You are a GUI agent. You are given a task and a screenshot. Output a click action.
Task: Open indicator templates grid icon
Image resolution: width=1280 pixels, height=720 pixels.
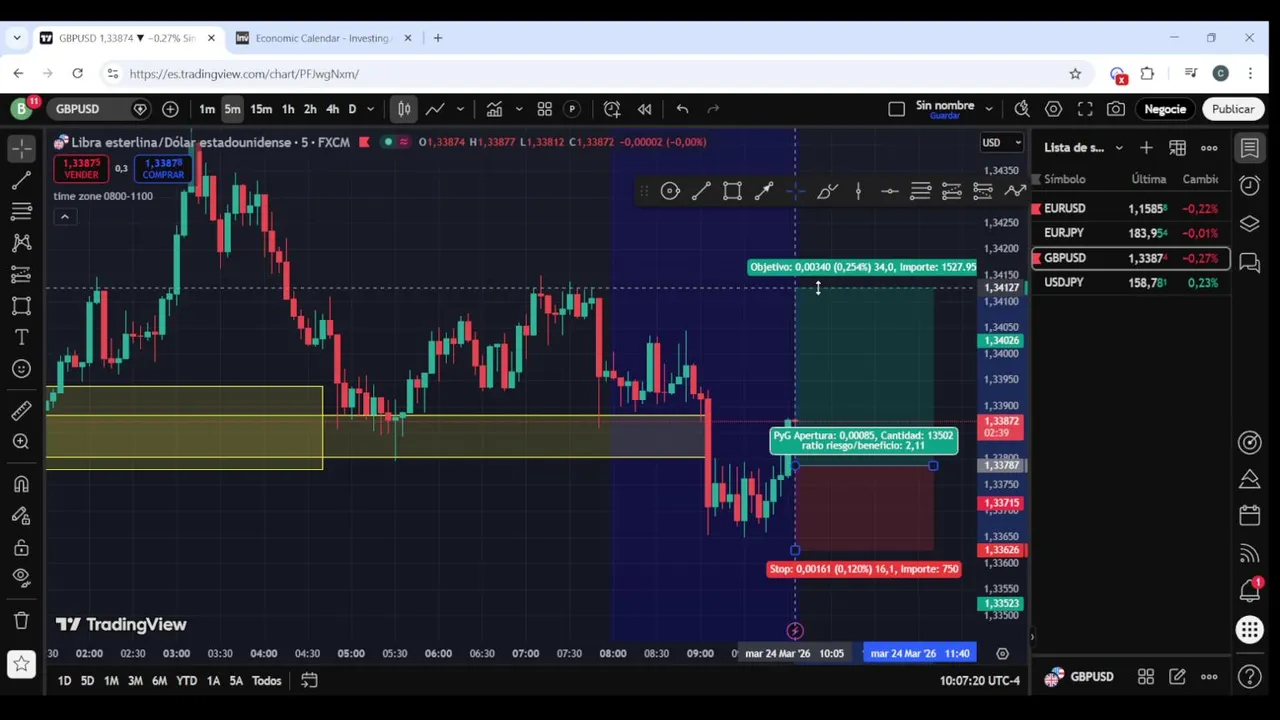point(545,109)
